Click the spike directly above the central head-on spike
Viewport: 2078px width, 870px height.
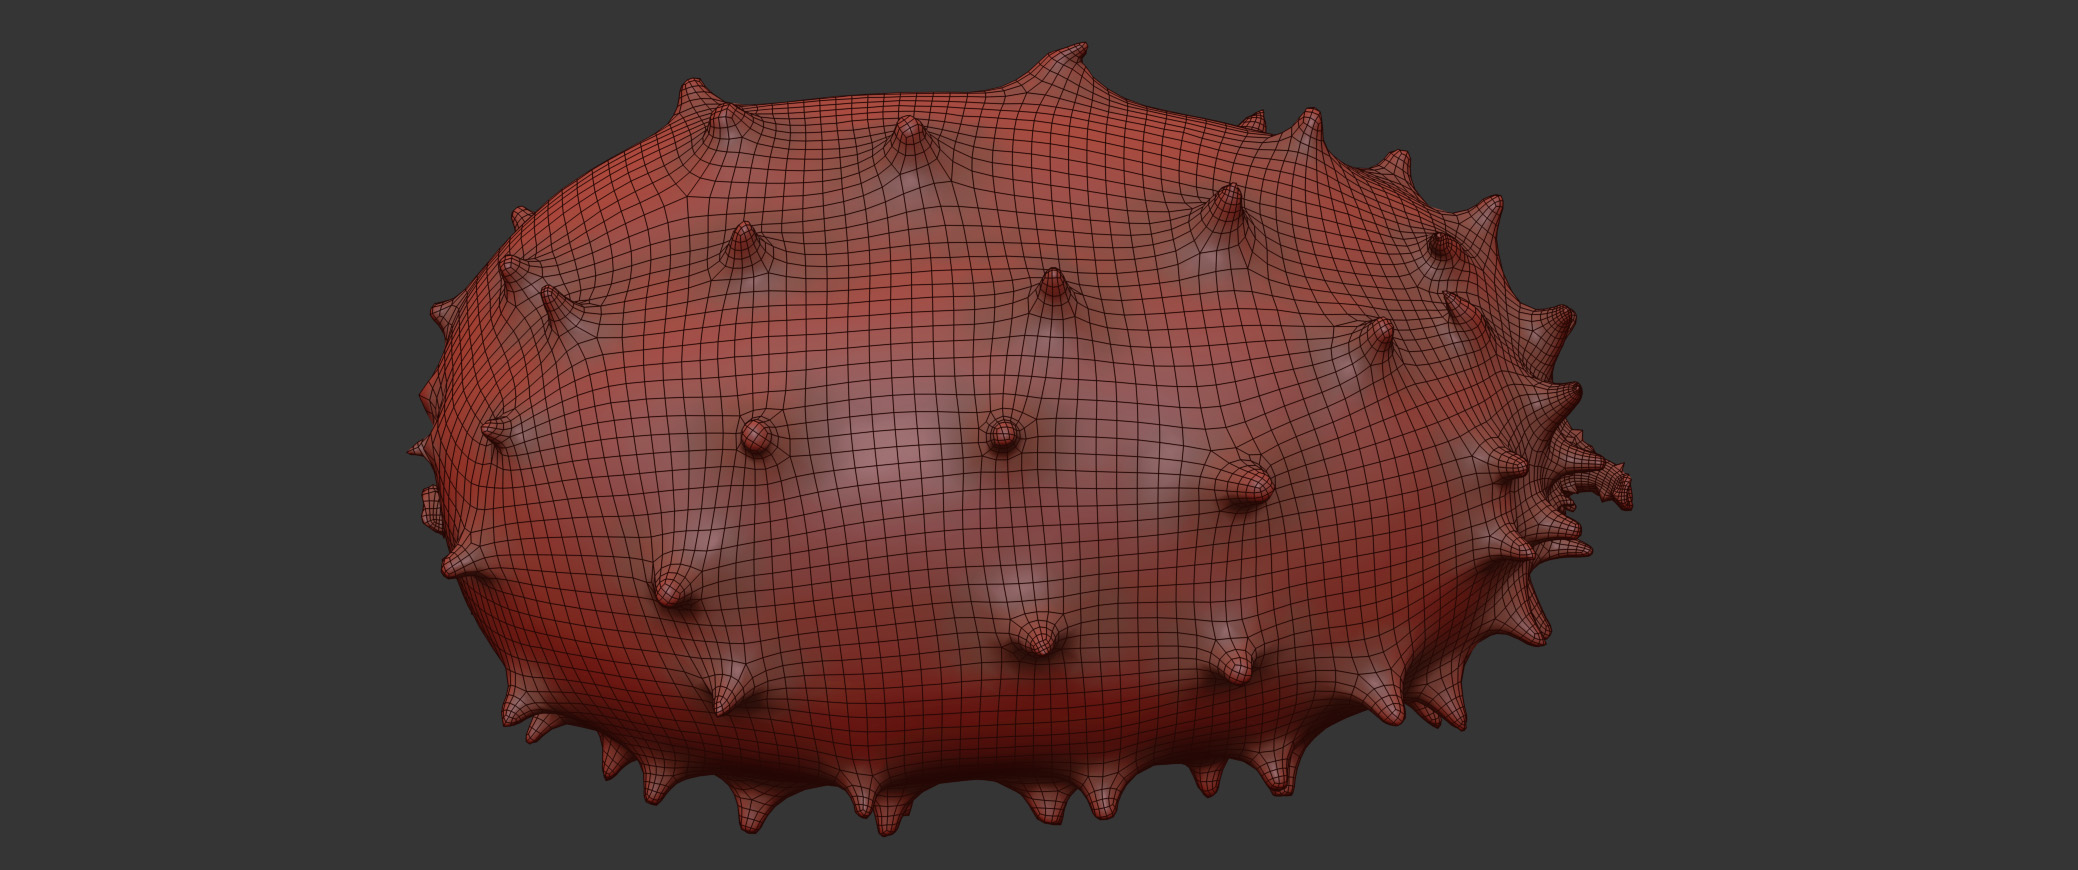(1052, 284)
